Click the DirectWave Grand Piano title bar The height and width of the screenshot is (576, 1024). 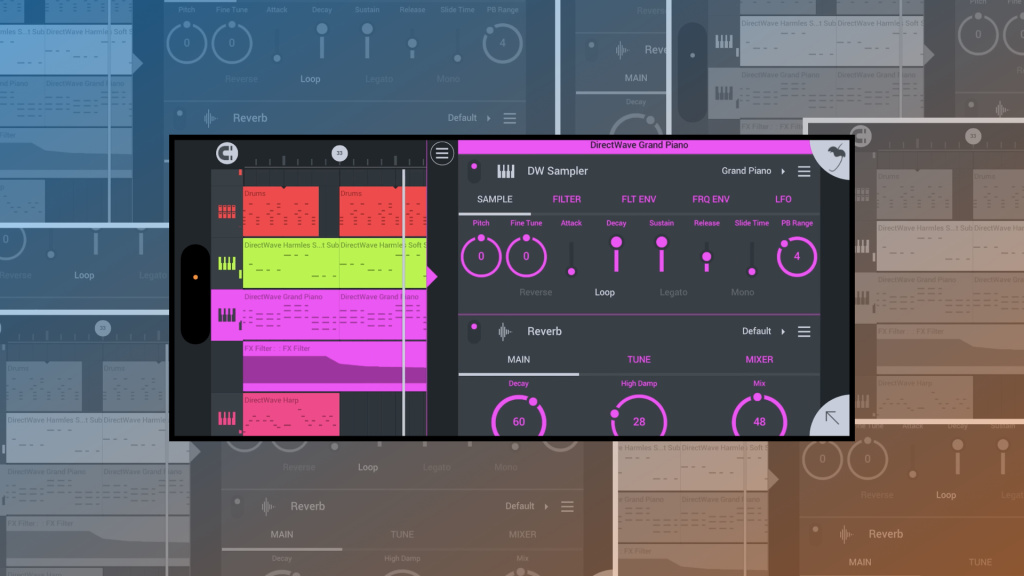point(639,146)
